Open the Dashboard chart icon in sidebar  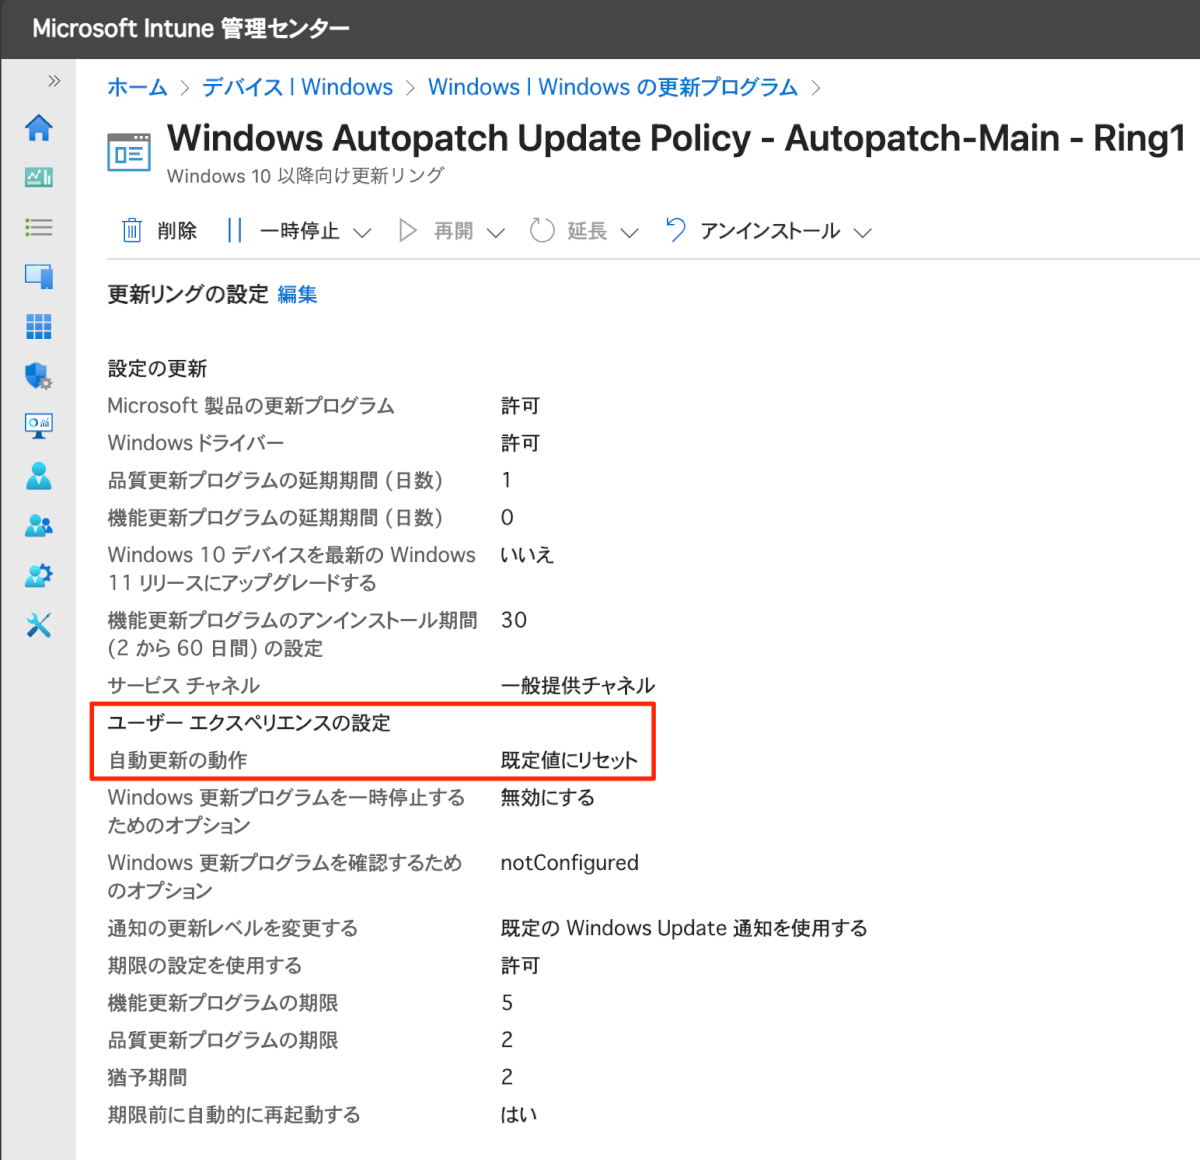point(39,178)
